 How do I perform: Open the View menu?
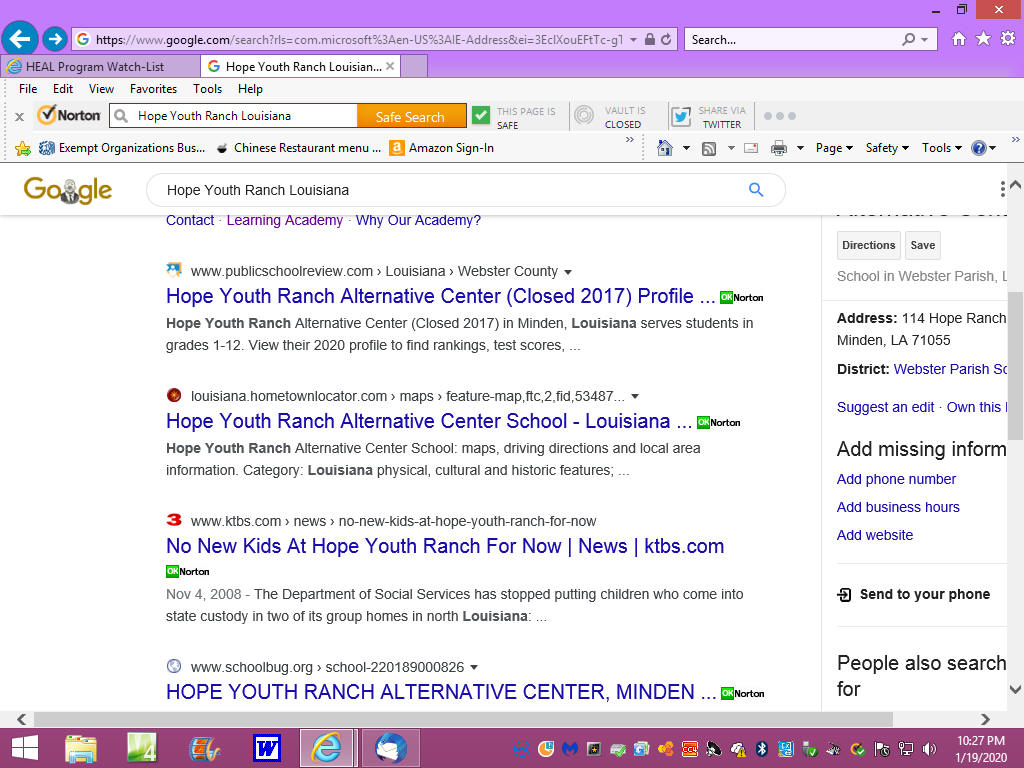pos(101,89)
